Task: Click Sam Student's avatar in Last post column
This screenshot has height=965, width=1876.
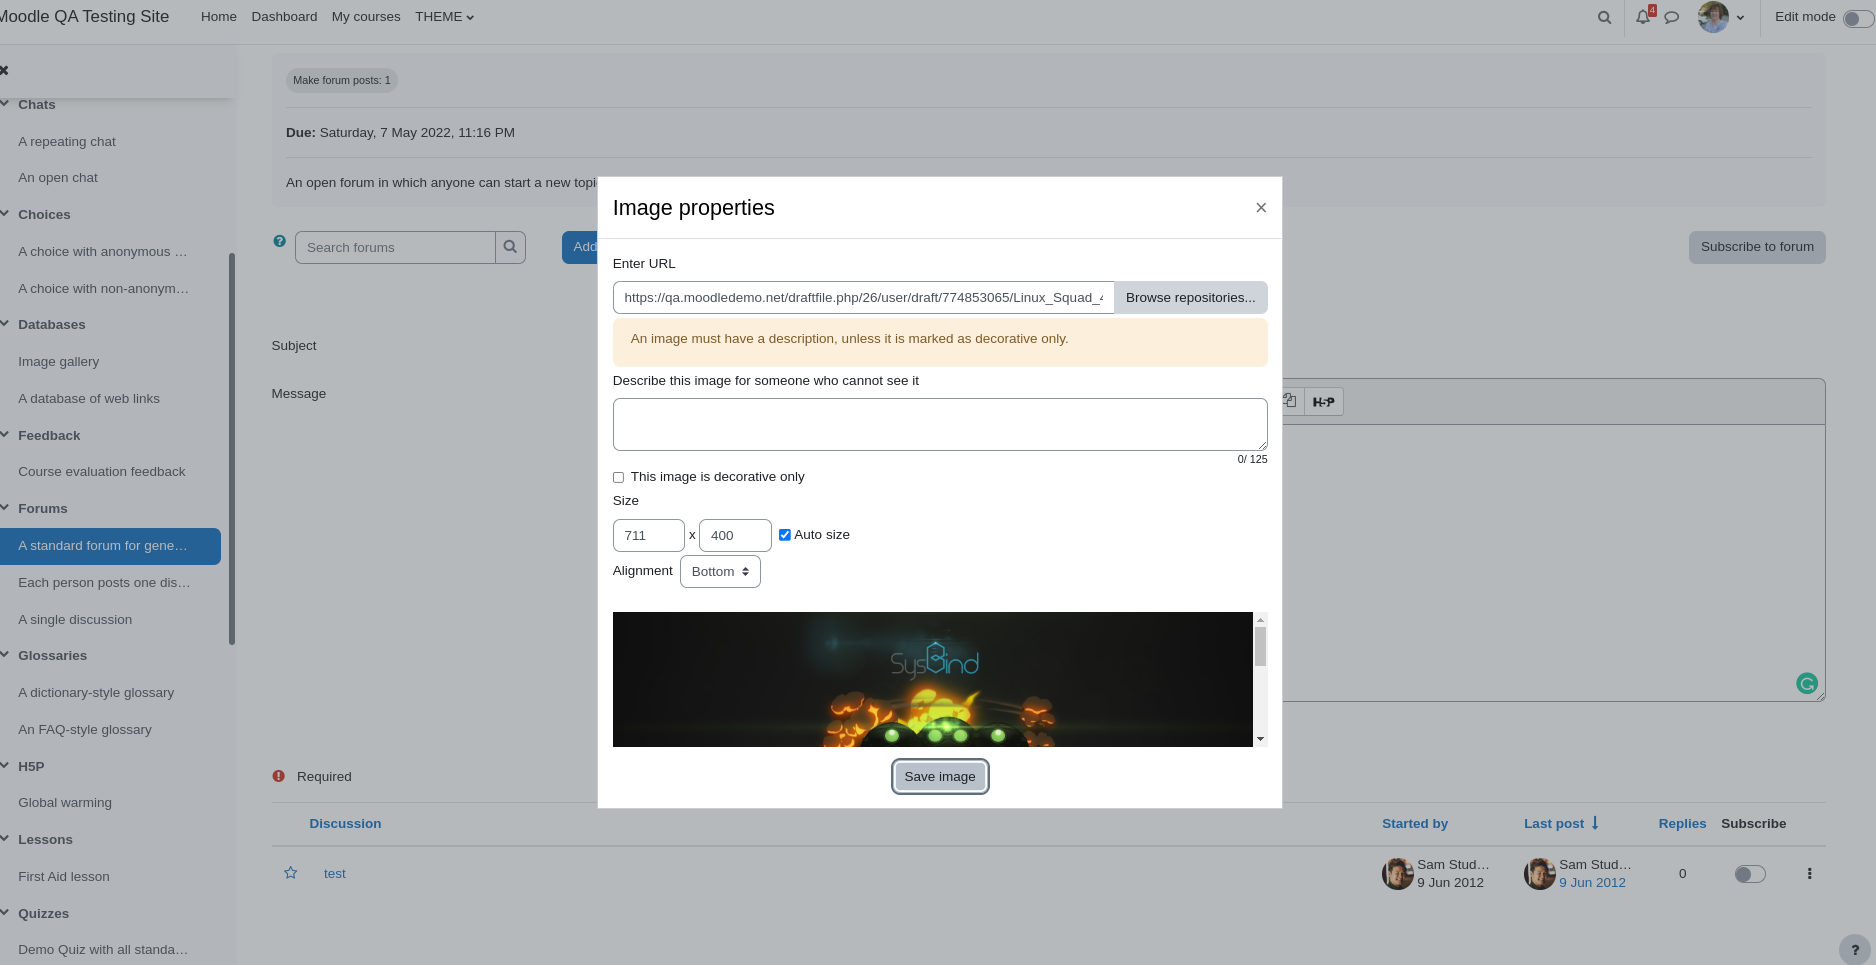Action: [1540, 873]
